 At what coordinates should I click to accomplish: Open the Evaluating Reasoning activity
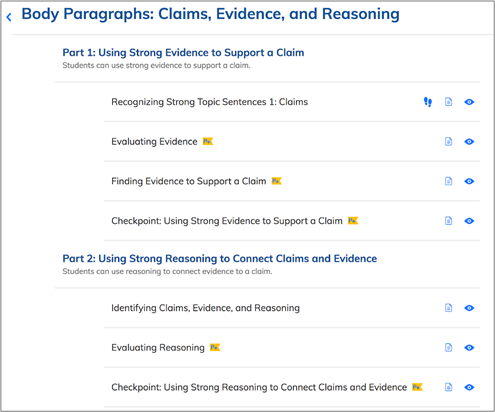pos(158,347)
